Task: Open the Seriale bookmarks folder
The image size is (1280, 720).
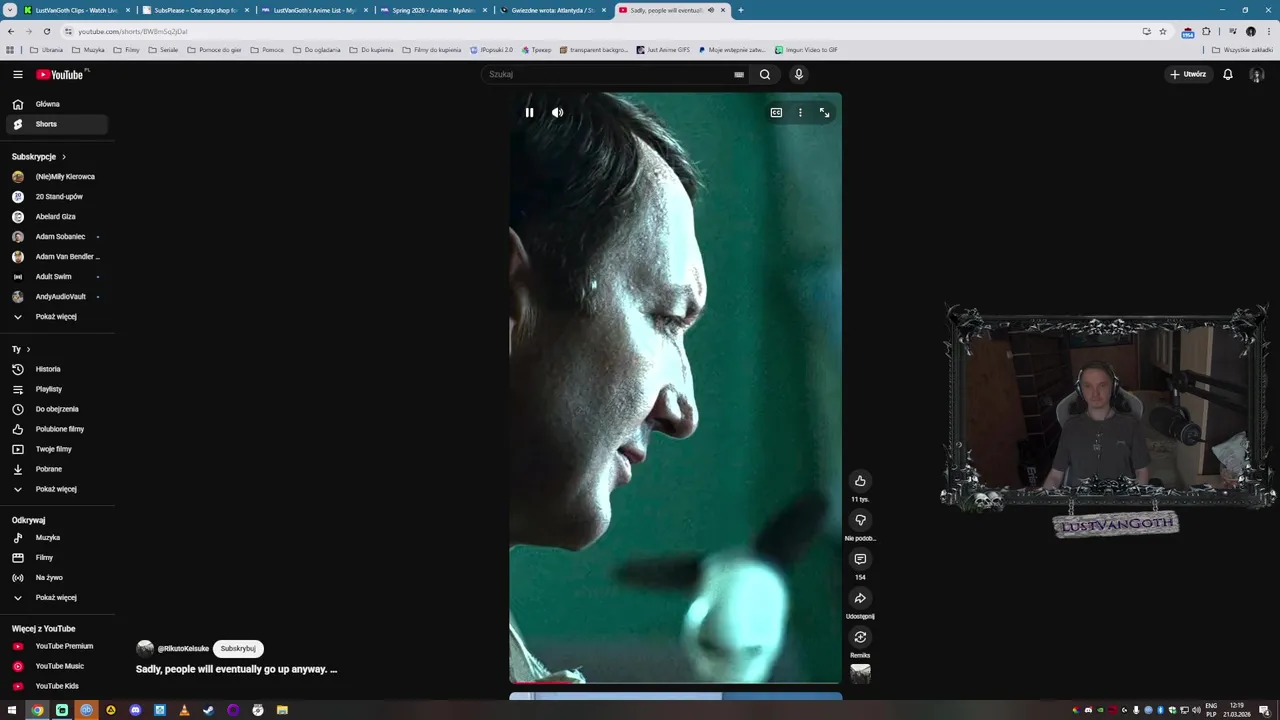Action: click(x=163, y=50)
